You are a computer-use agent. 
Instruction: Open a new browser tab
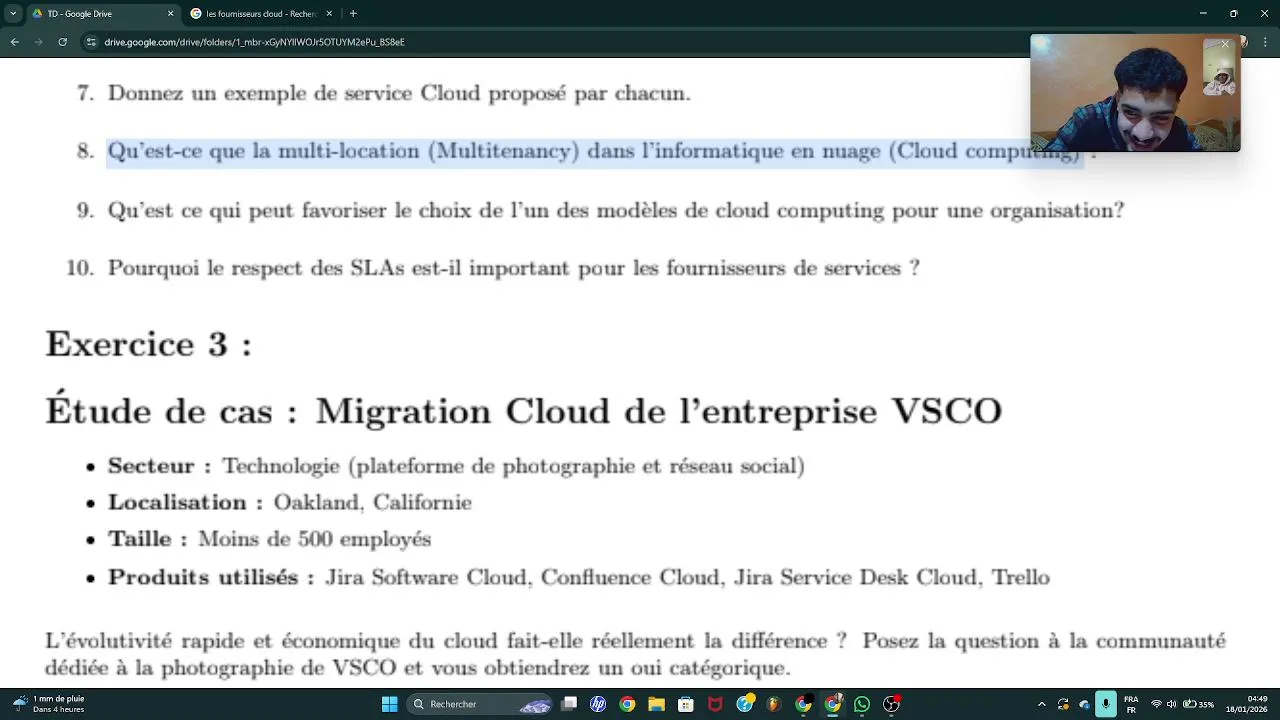353,14
